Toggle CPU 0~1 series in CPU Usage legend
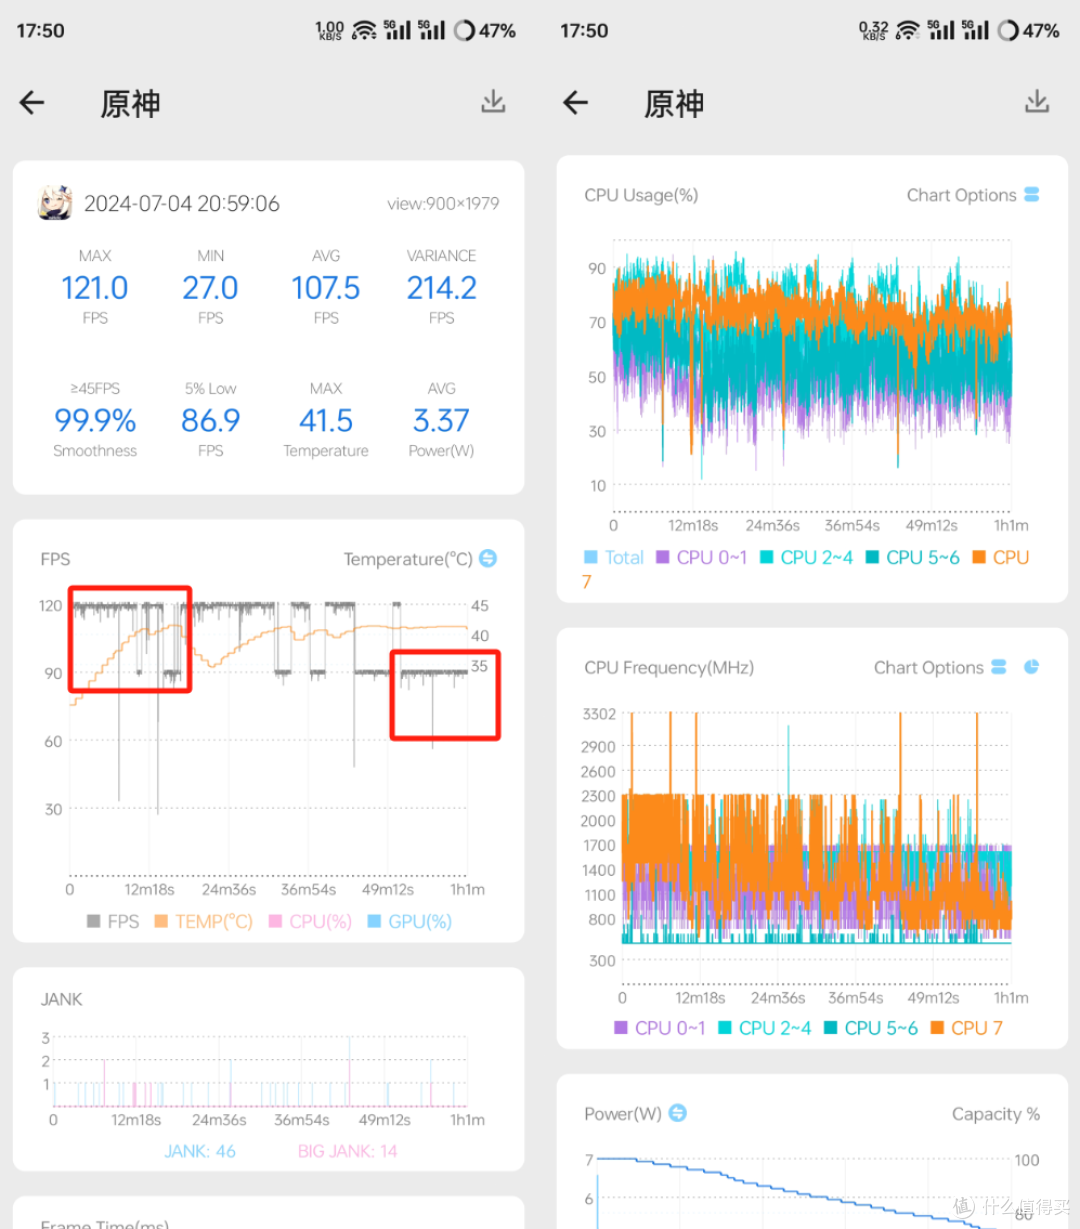Image resolution: width=1080 pixels, height=1229 pixels. (x=701, y=557)
